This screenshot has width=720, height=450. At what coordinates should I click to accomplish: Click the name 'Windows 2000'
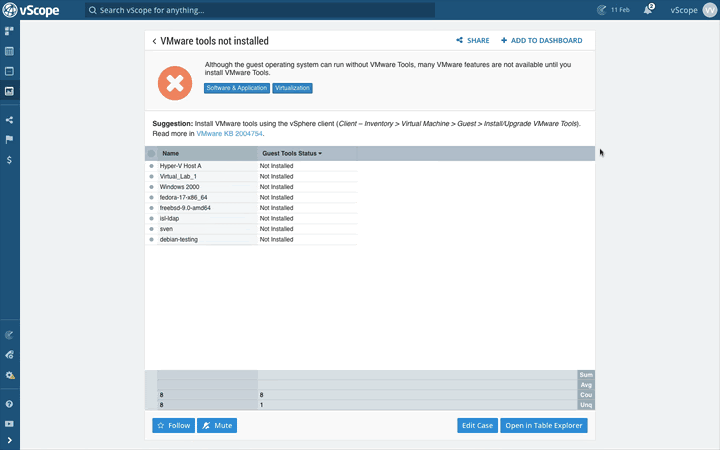click(x=180, y=187)
